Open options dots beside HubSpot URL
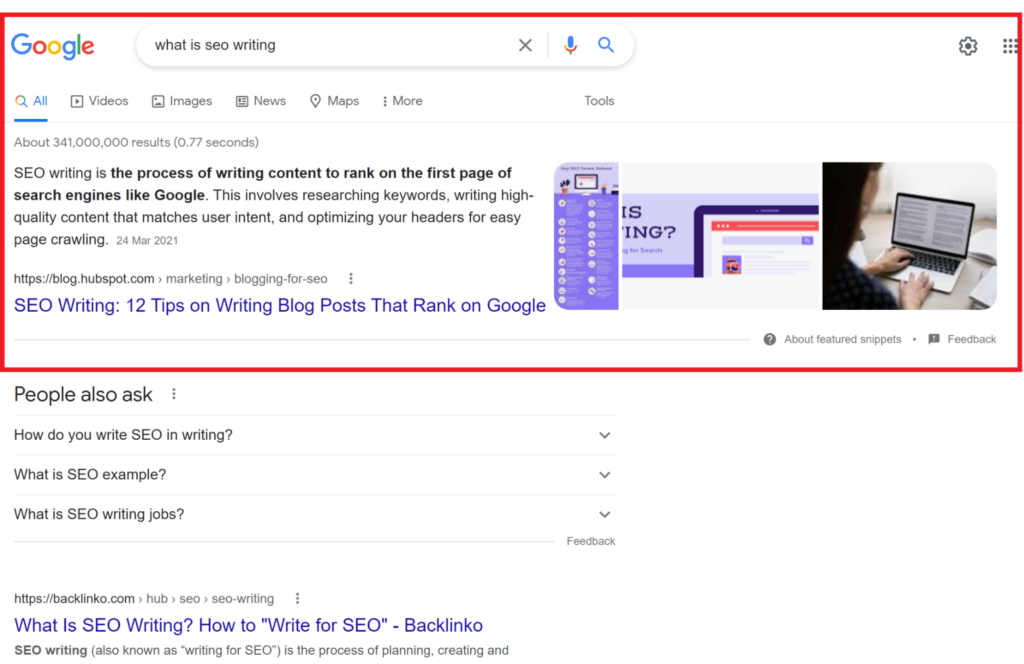 pyautogui.click(x=351, y=279)
